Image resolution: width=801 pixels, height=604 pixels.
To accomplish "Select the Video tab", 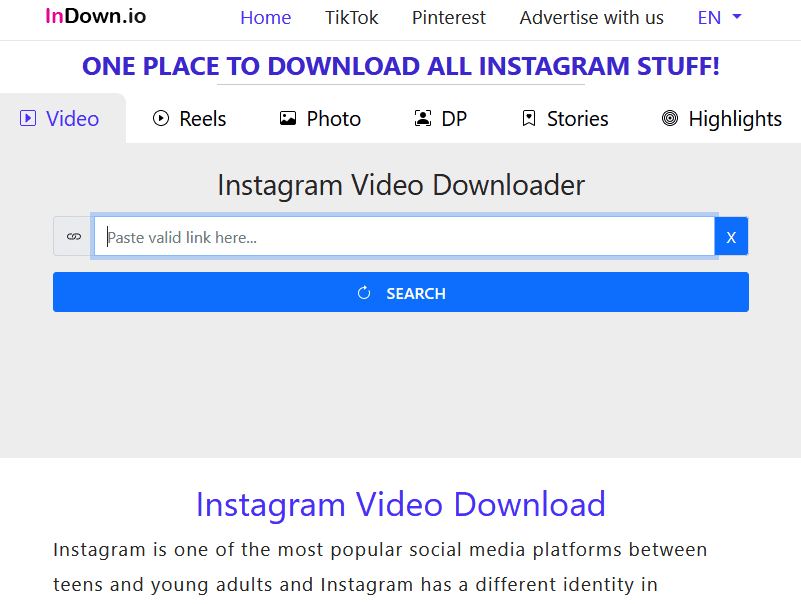I will 63,119.
